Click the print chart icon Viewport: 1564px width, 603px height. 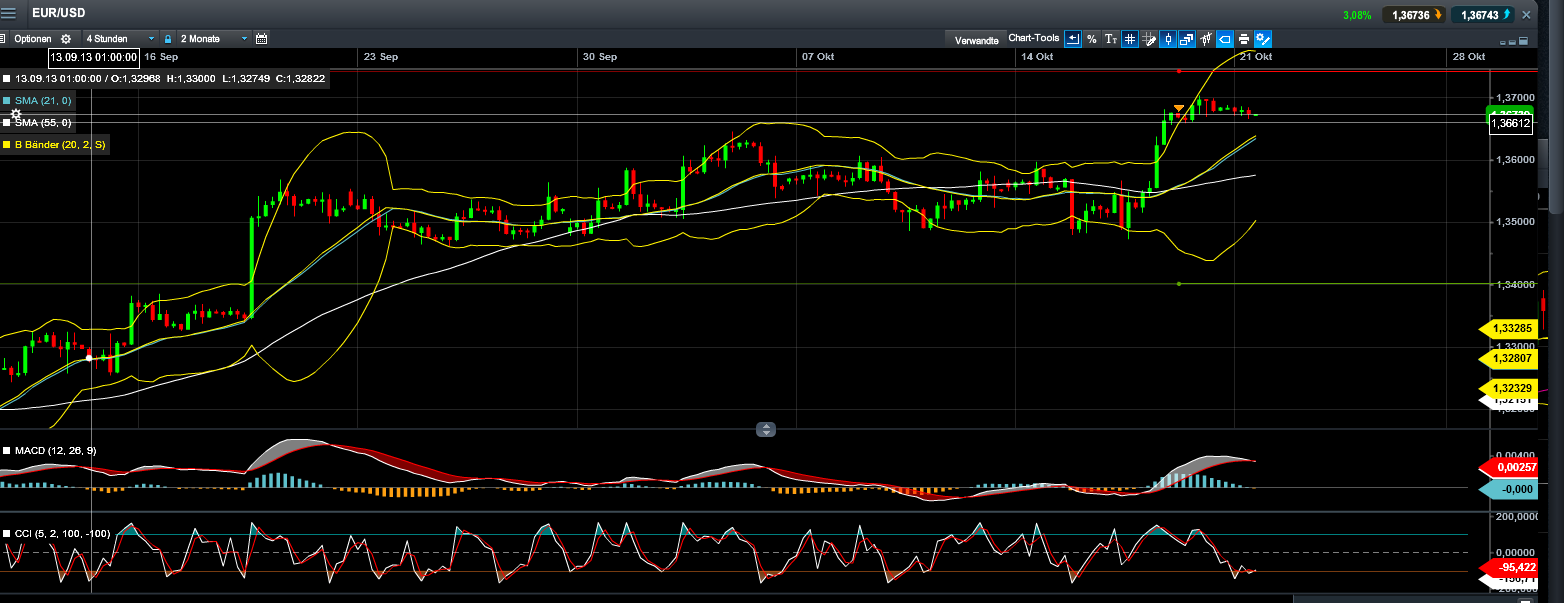pos(1243,39)
